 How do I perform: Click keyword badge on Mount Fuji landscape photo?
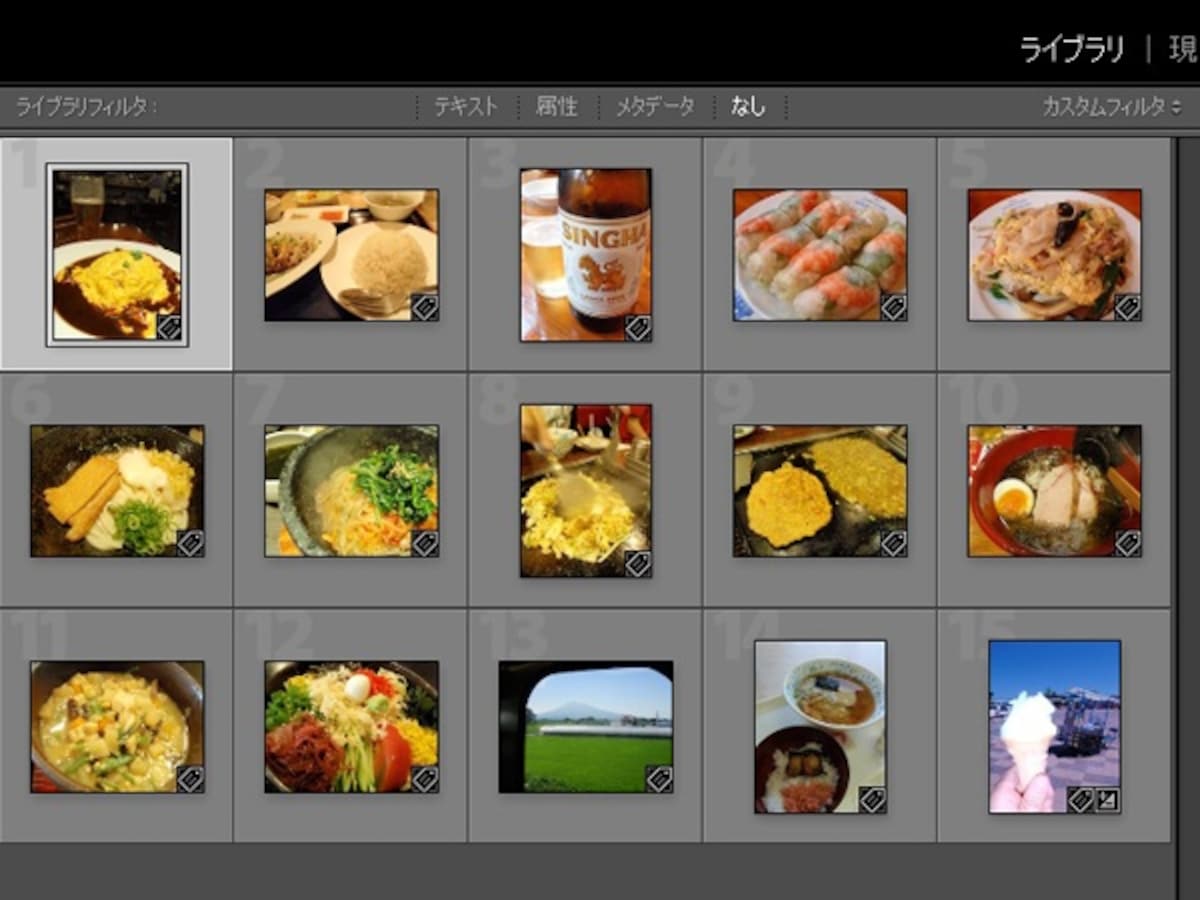659,779
